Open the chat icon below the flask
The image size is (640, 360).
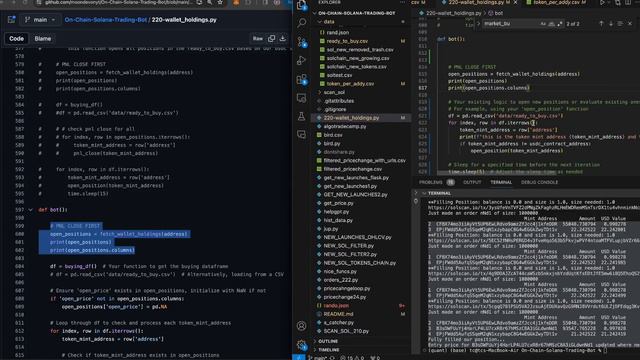(302, 134)
